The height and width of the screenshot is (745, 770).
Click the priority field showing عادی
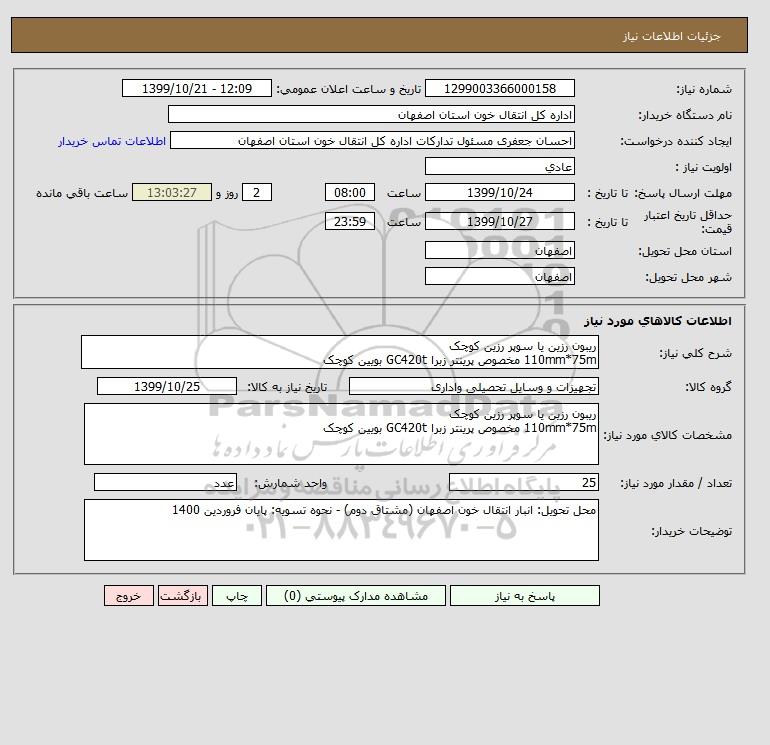tap(499, 166)
